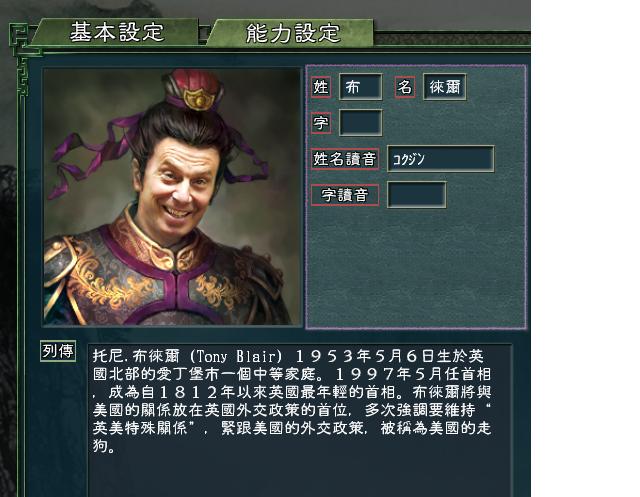Click the 列傳 biography button
This screenshot has height=497, width=640.
[58, 351]
